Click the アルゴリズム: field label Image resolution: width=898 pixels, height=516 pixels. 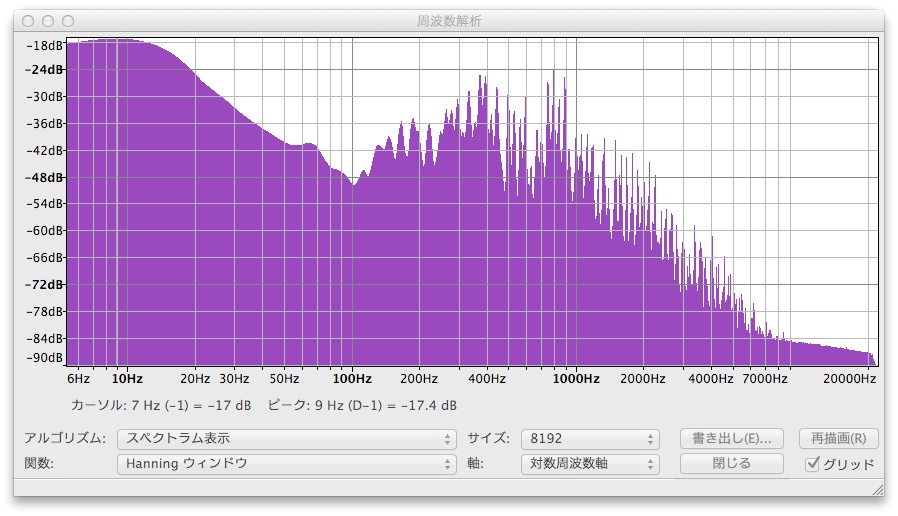click(65, 439)
